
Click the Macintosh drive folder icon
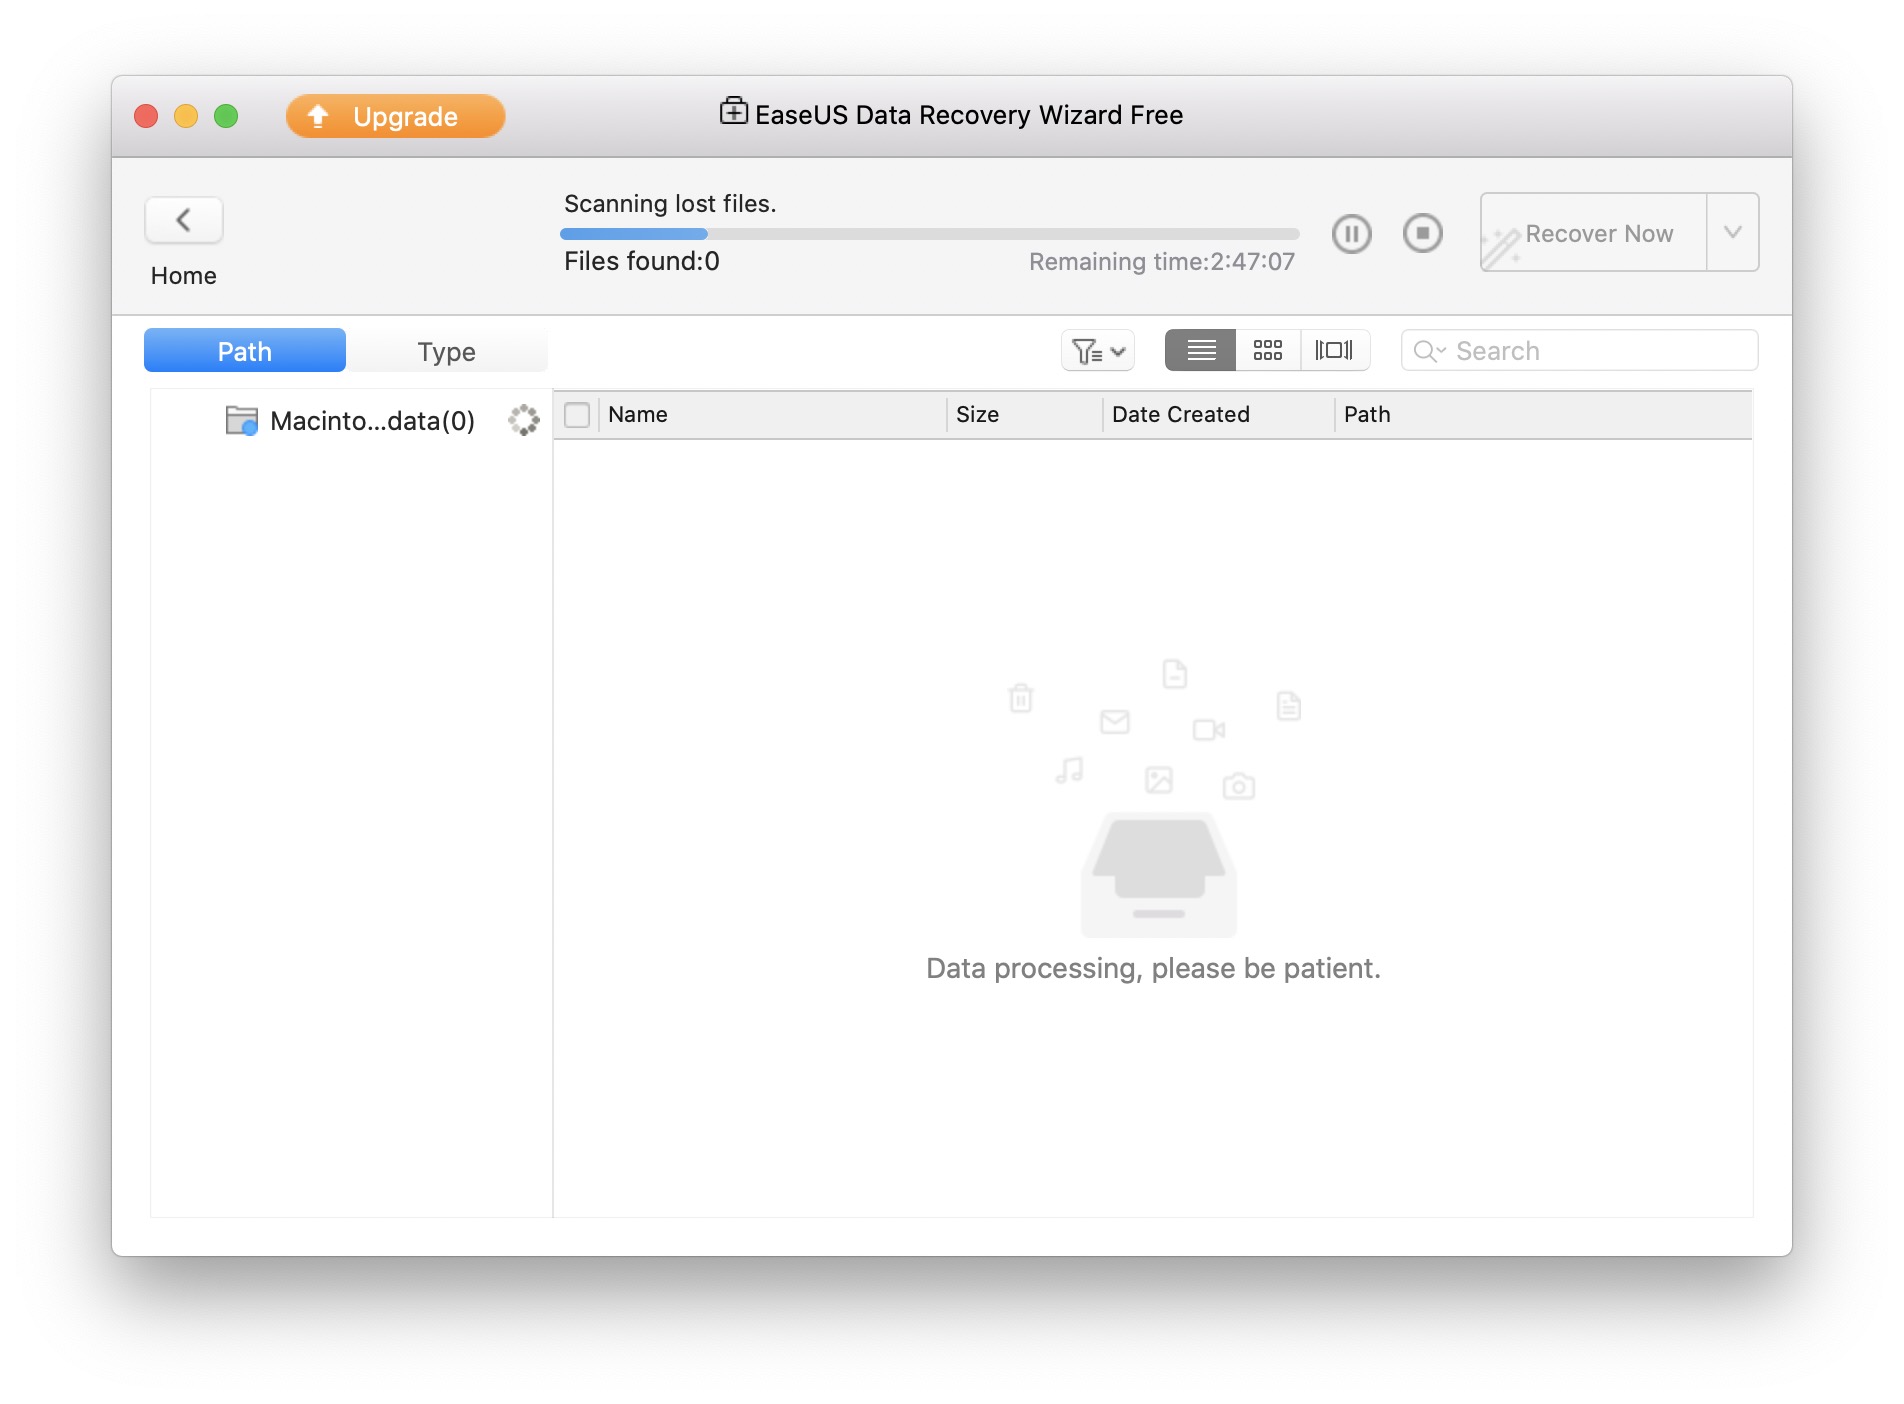(x=242, y=420)
